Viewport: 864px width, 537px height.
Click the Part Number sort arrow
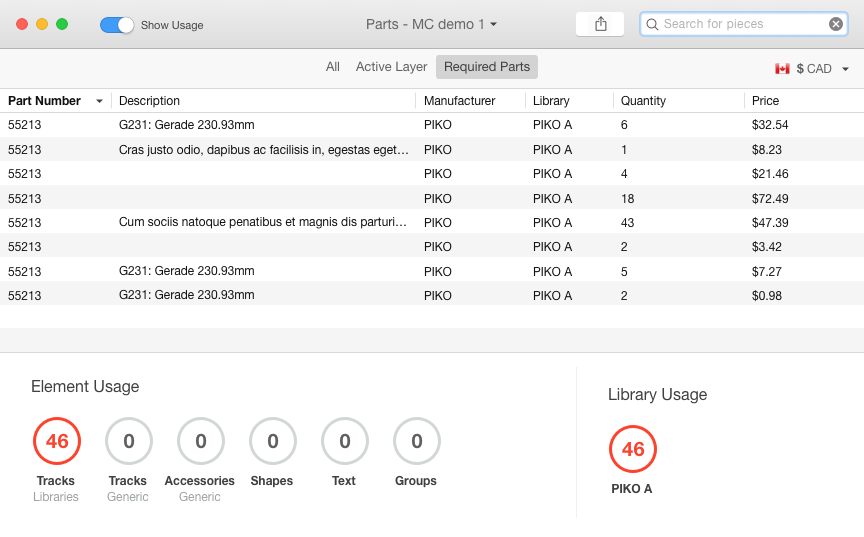point(99,101)
